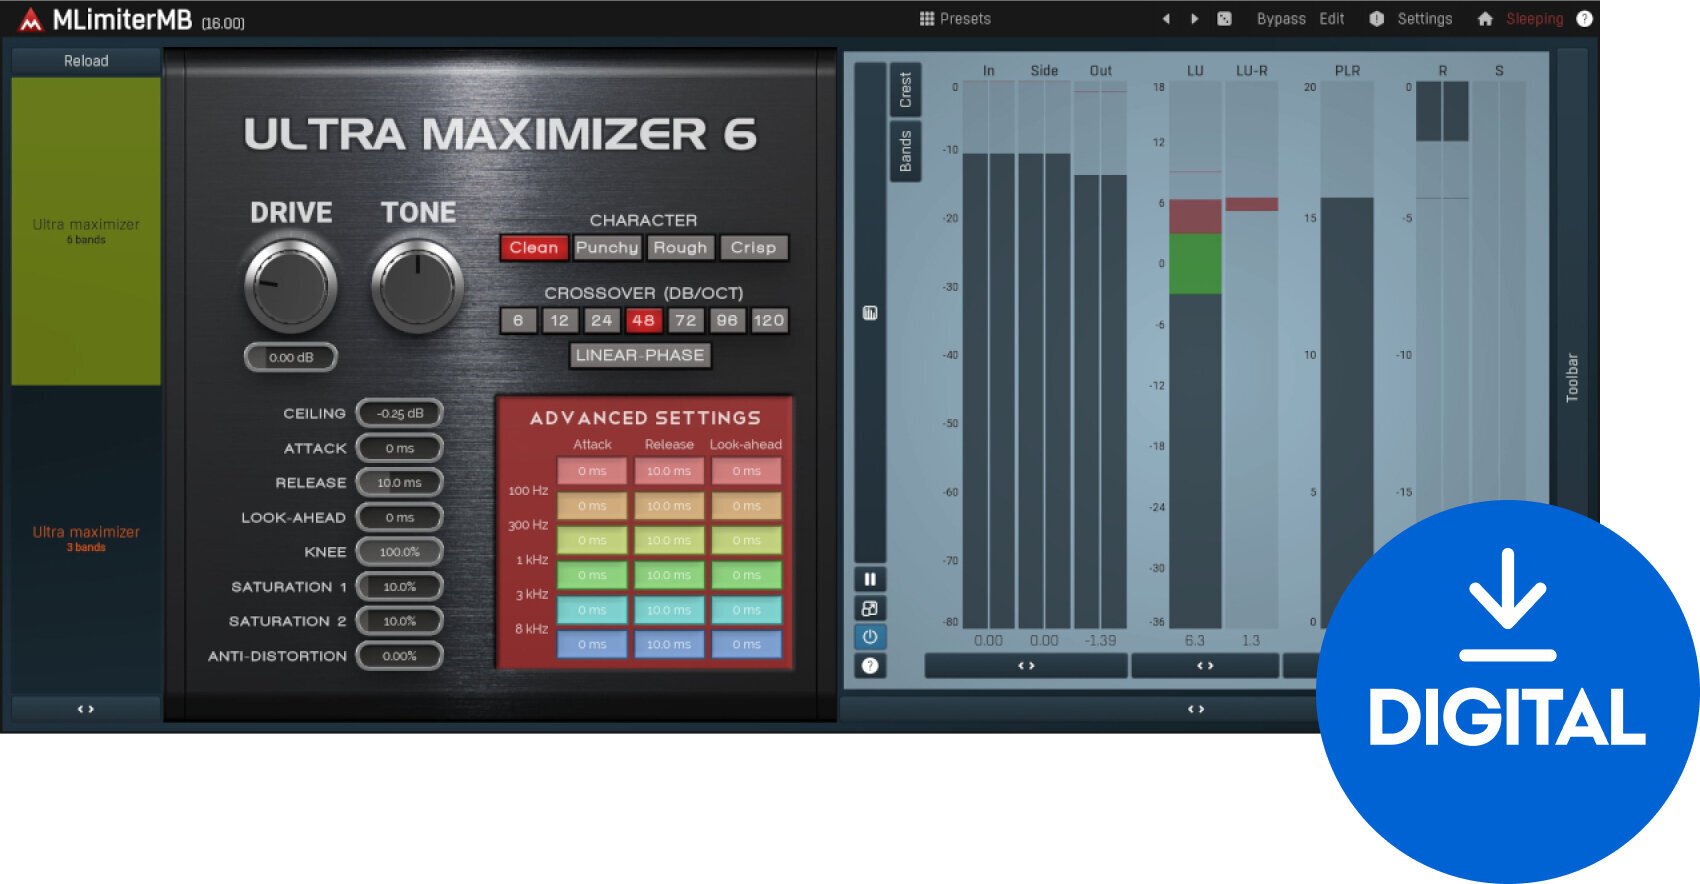
Task: Toggle Bypass
Action: coord(1281,18)
